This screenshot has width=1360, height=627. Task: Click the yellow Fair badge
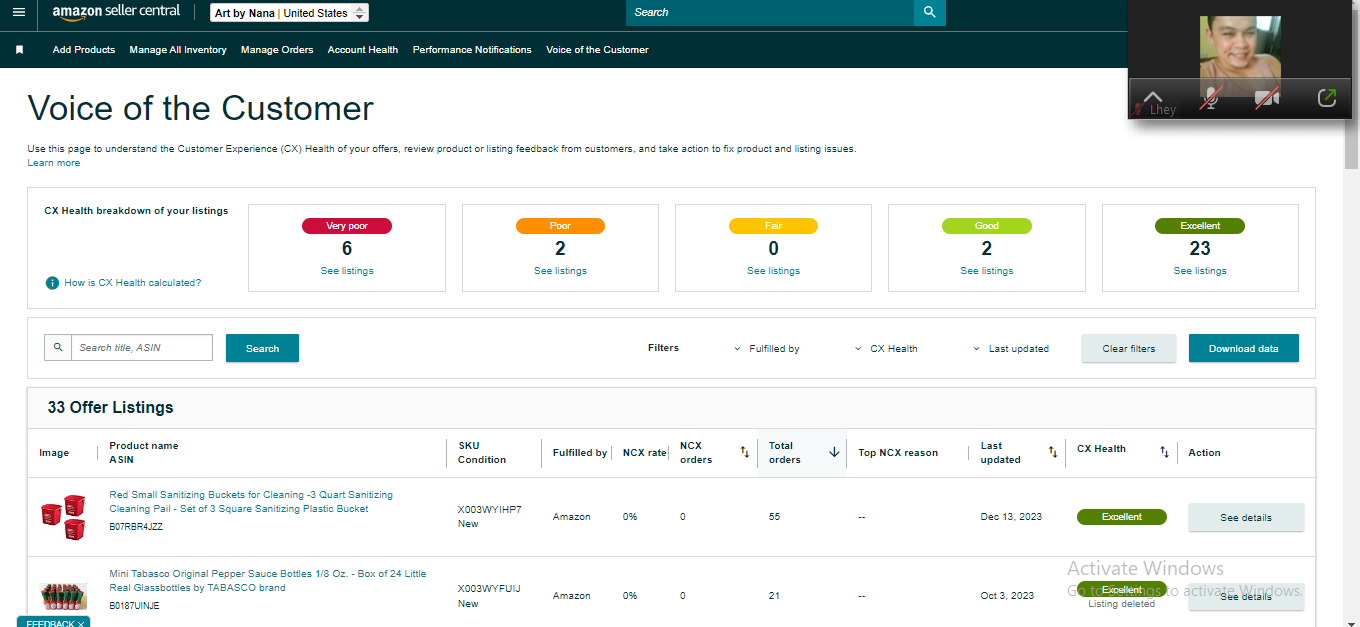tap(773, 226)
